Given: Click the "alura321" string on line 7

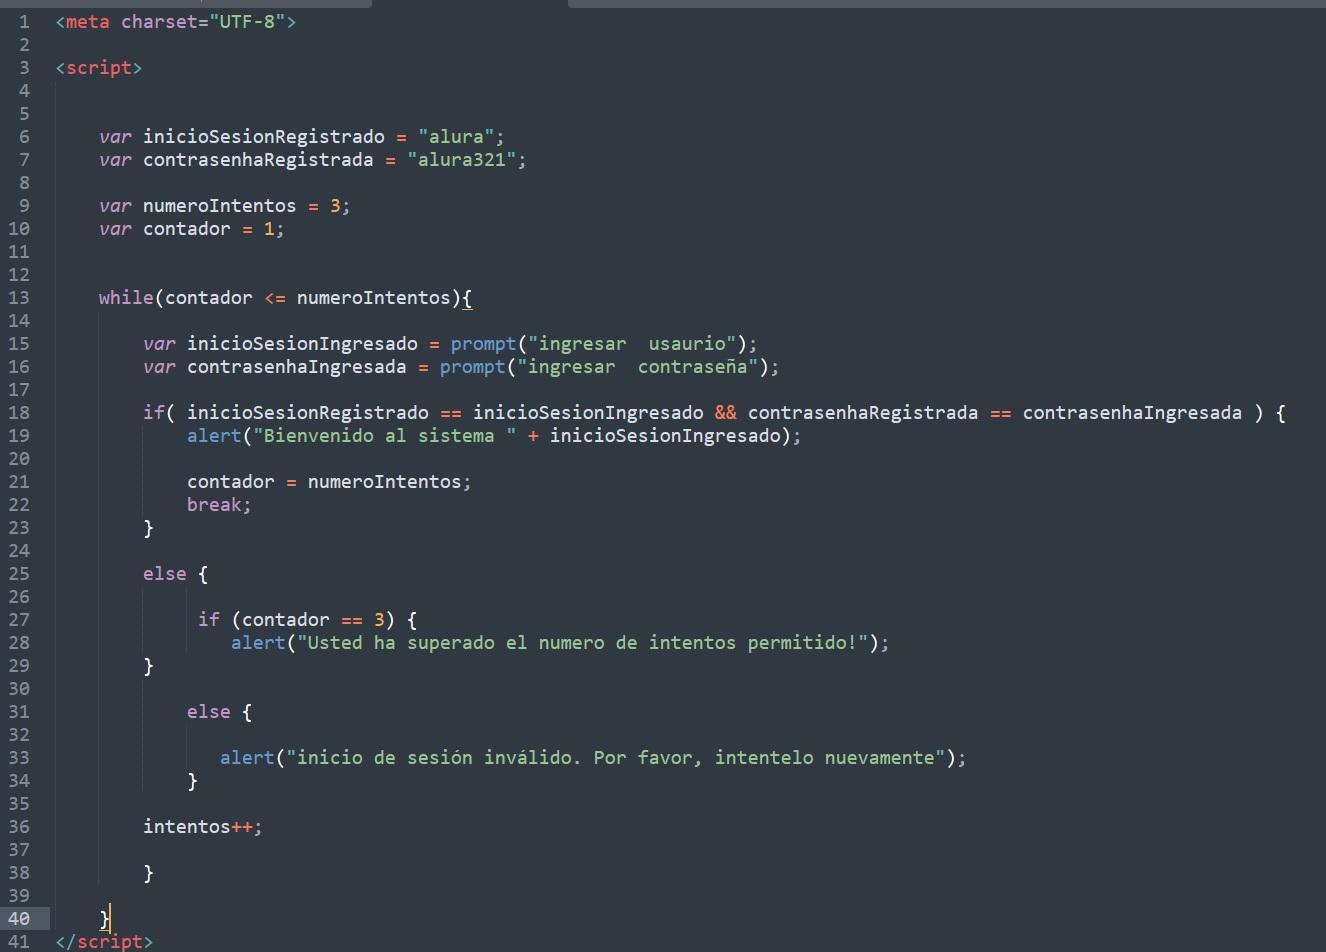Looking at the screenshot, I should pos(462,159).
